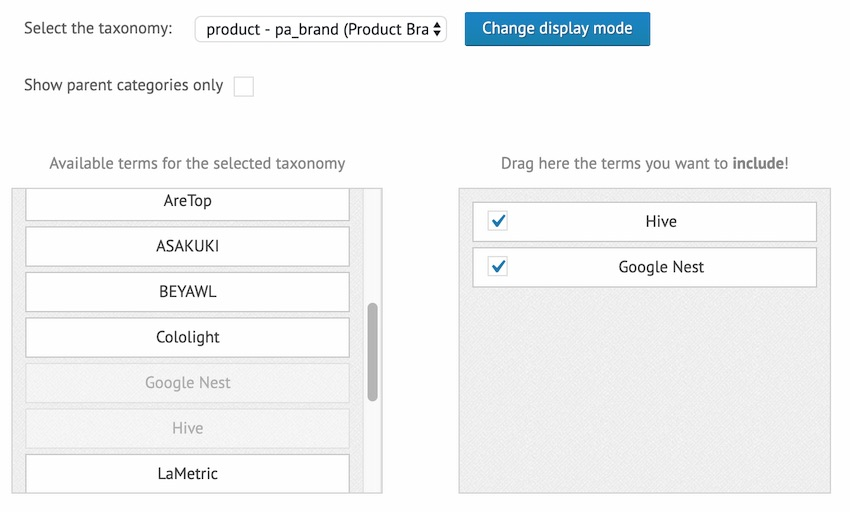
Task: Click the Hive label in the include panel
Action: (661, 221)
